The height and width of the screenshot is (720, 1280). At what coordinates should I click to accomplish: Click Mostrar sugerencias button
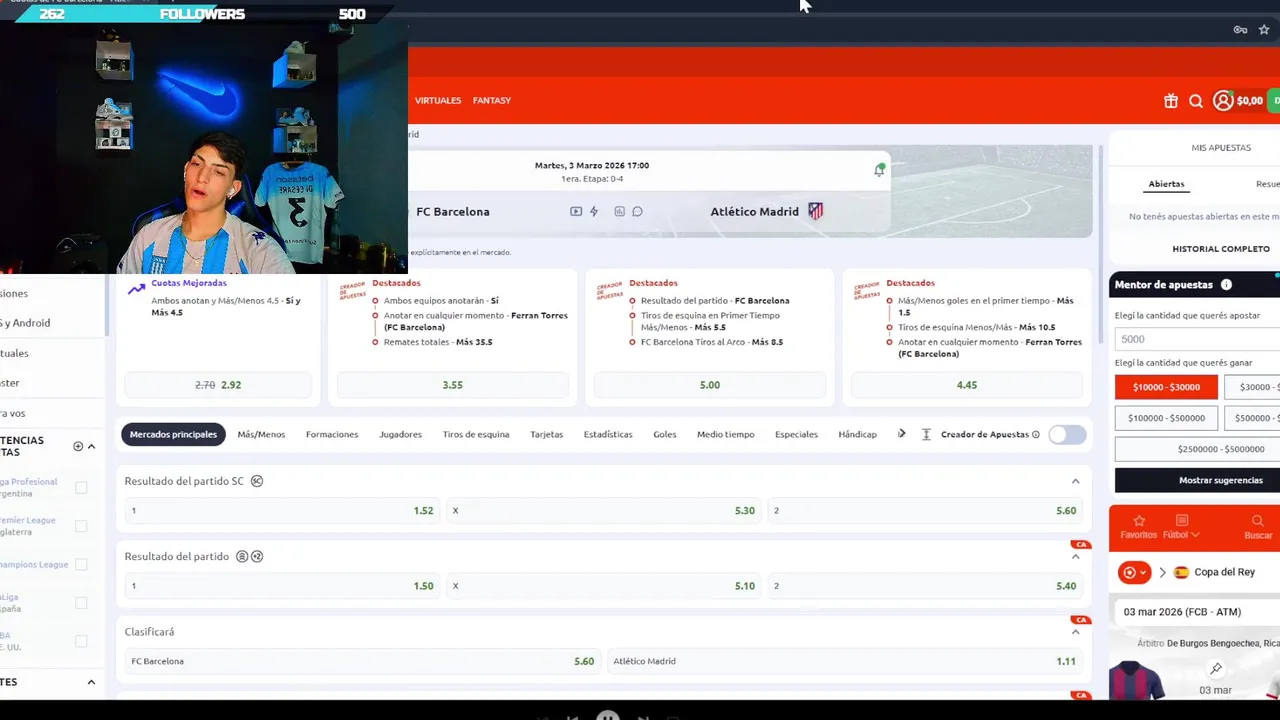[x=1198, y=480]
